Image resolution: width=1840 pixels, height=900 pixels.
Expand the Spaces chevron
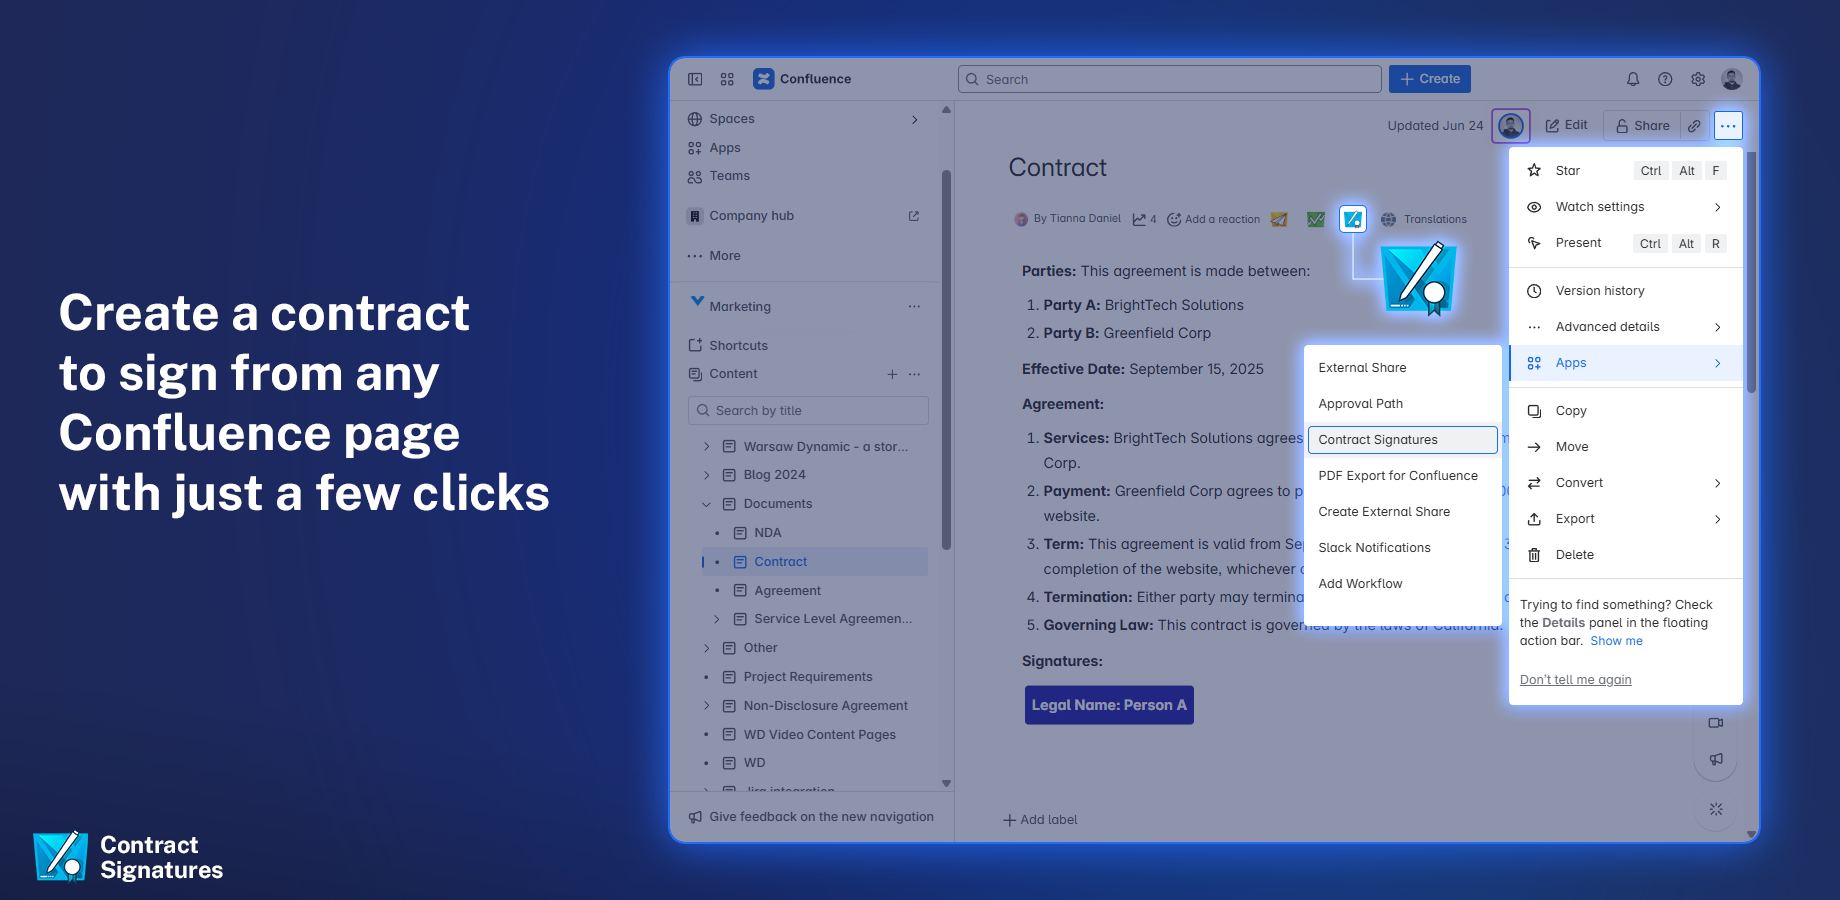pyautogui.click(x=914, y=120)
